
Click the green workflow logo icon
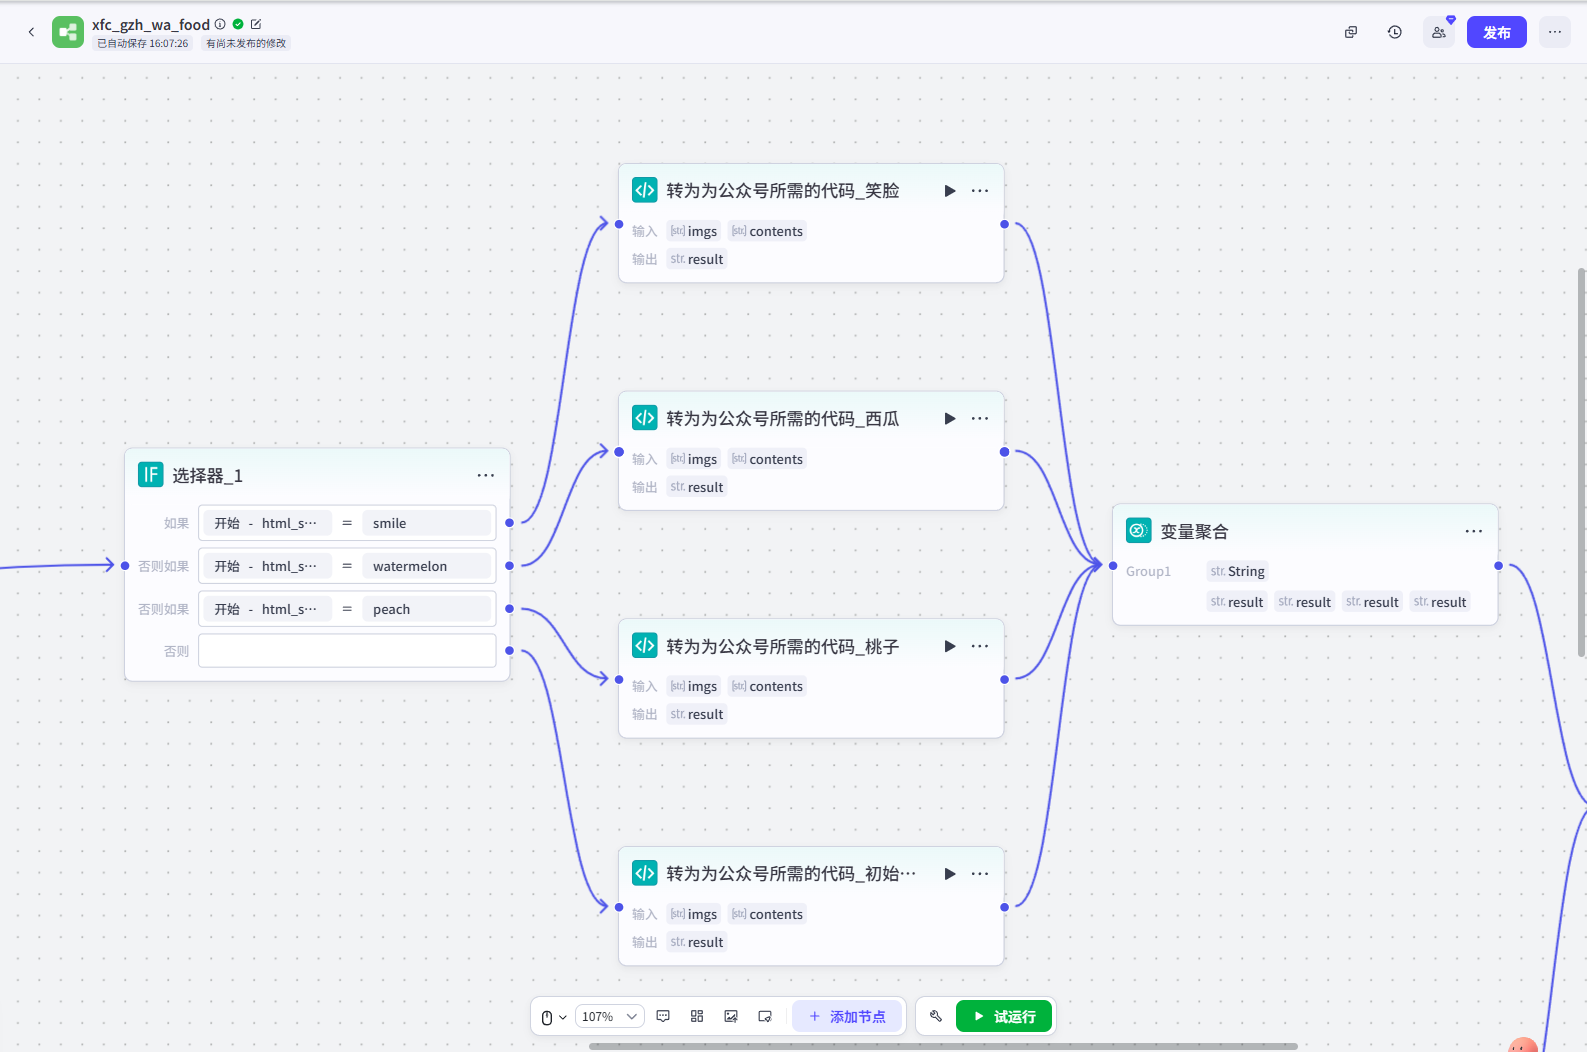[x=68, y=32]
